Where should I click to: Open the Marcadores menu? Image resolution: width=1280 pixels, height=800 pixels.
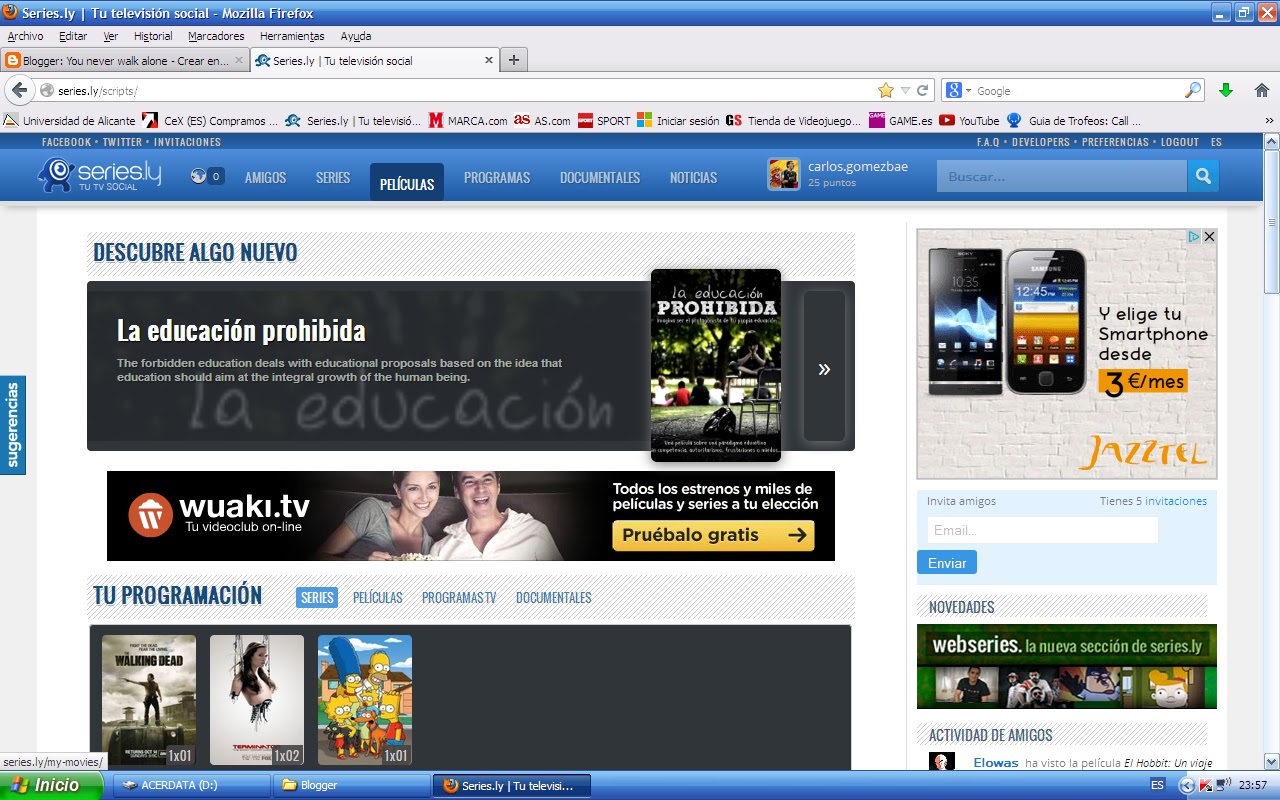216,36
